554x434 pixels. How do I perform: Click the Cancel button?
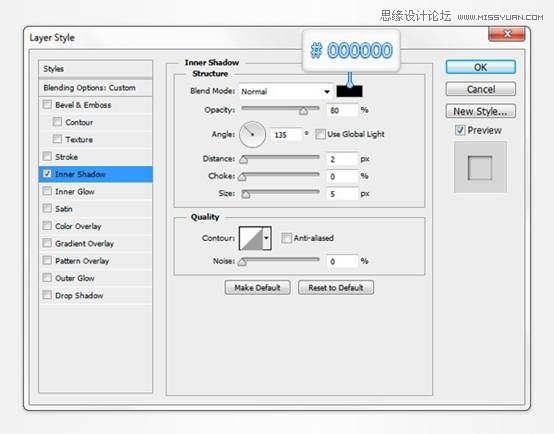pos(481,89)
